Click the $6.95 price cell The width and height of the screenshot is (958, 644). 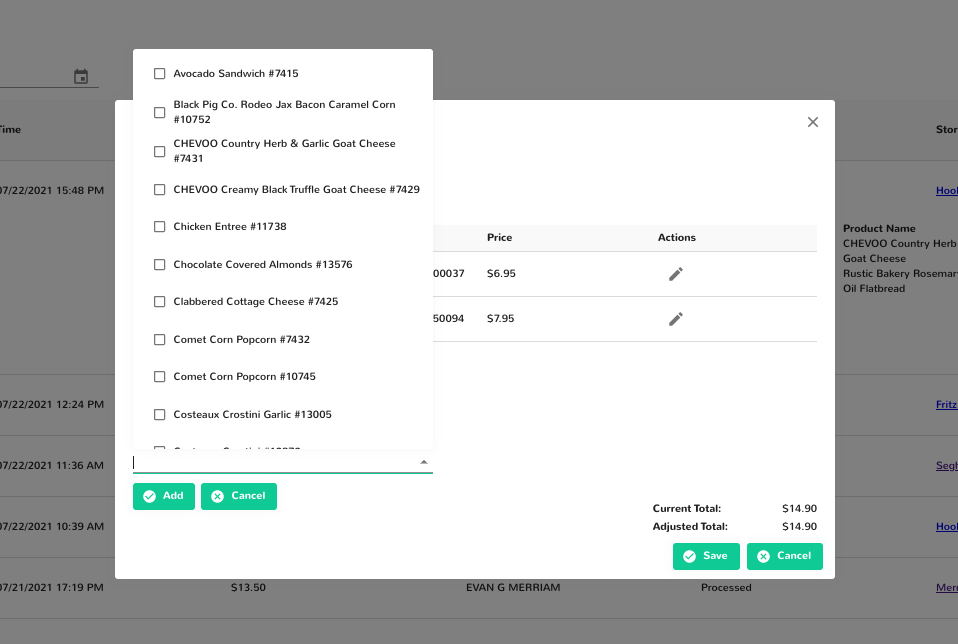coord(501,274)
